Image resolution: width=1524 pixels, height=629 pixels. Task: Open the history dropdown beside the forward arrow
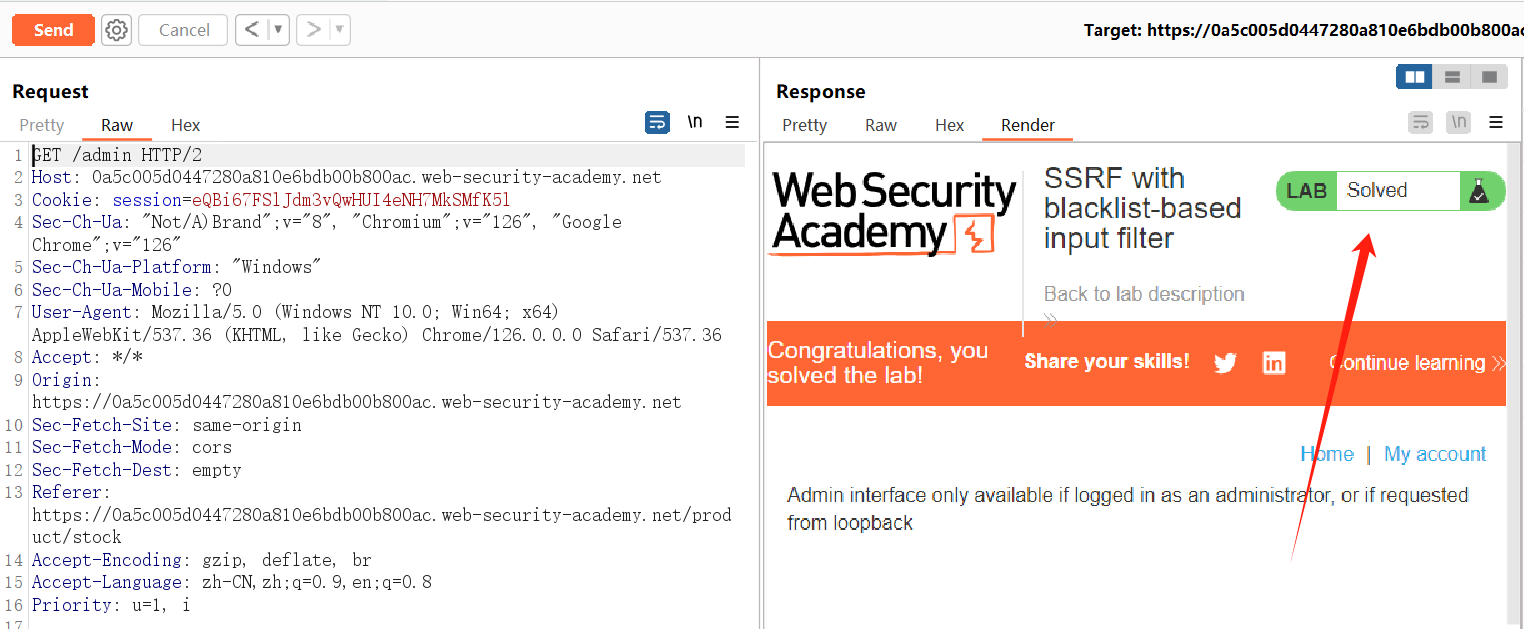[340, 30]
